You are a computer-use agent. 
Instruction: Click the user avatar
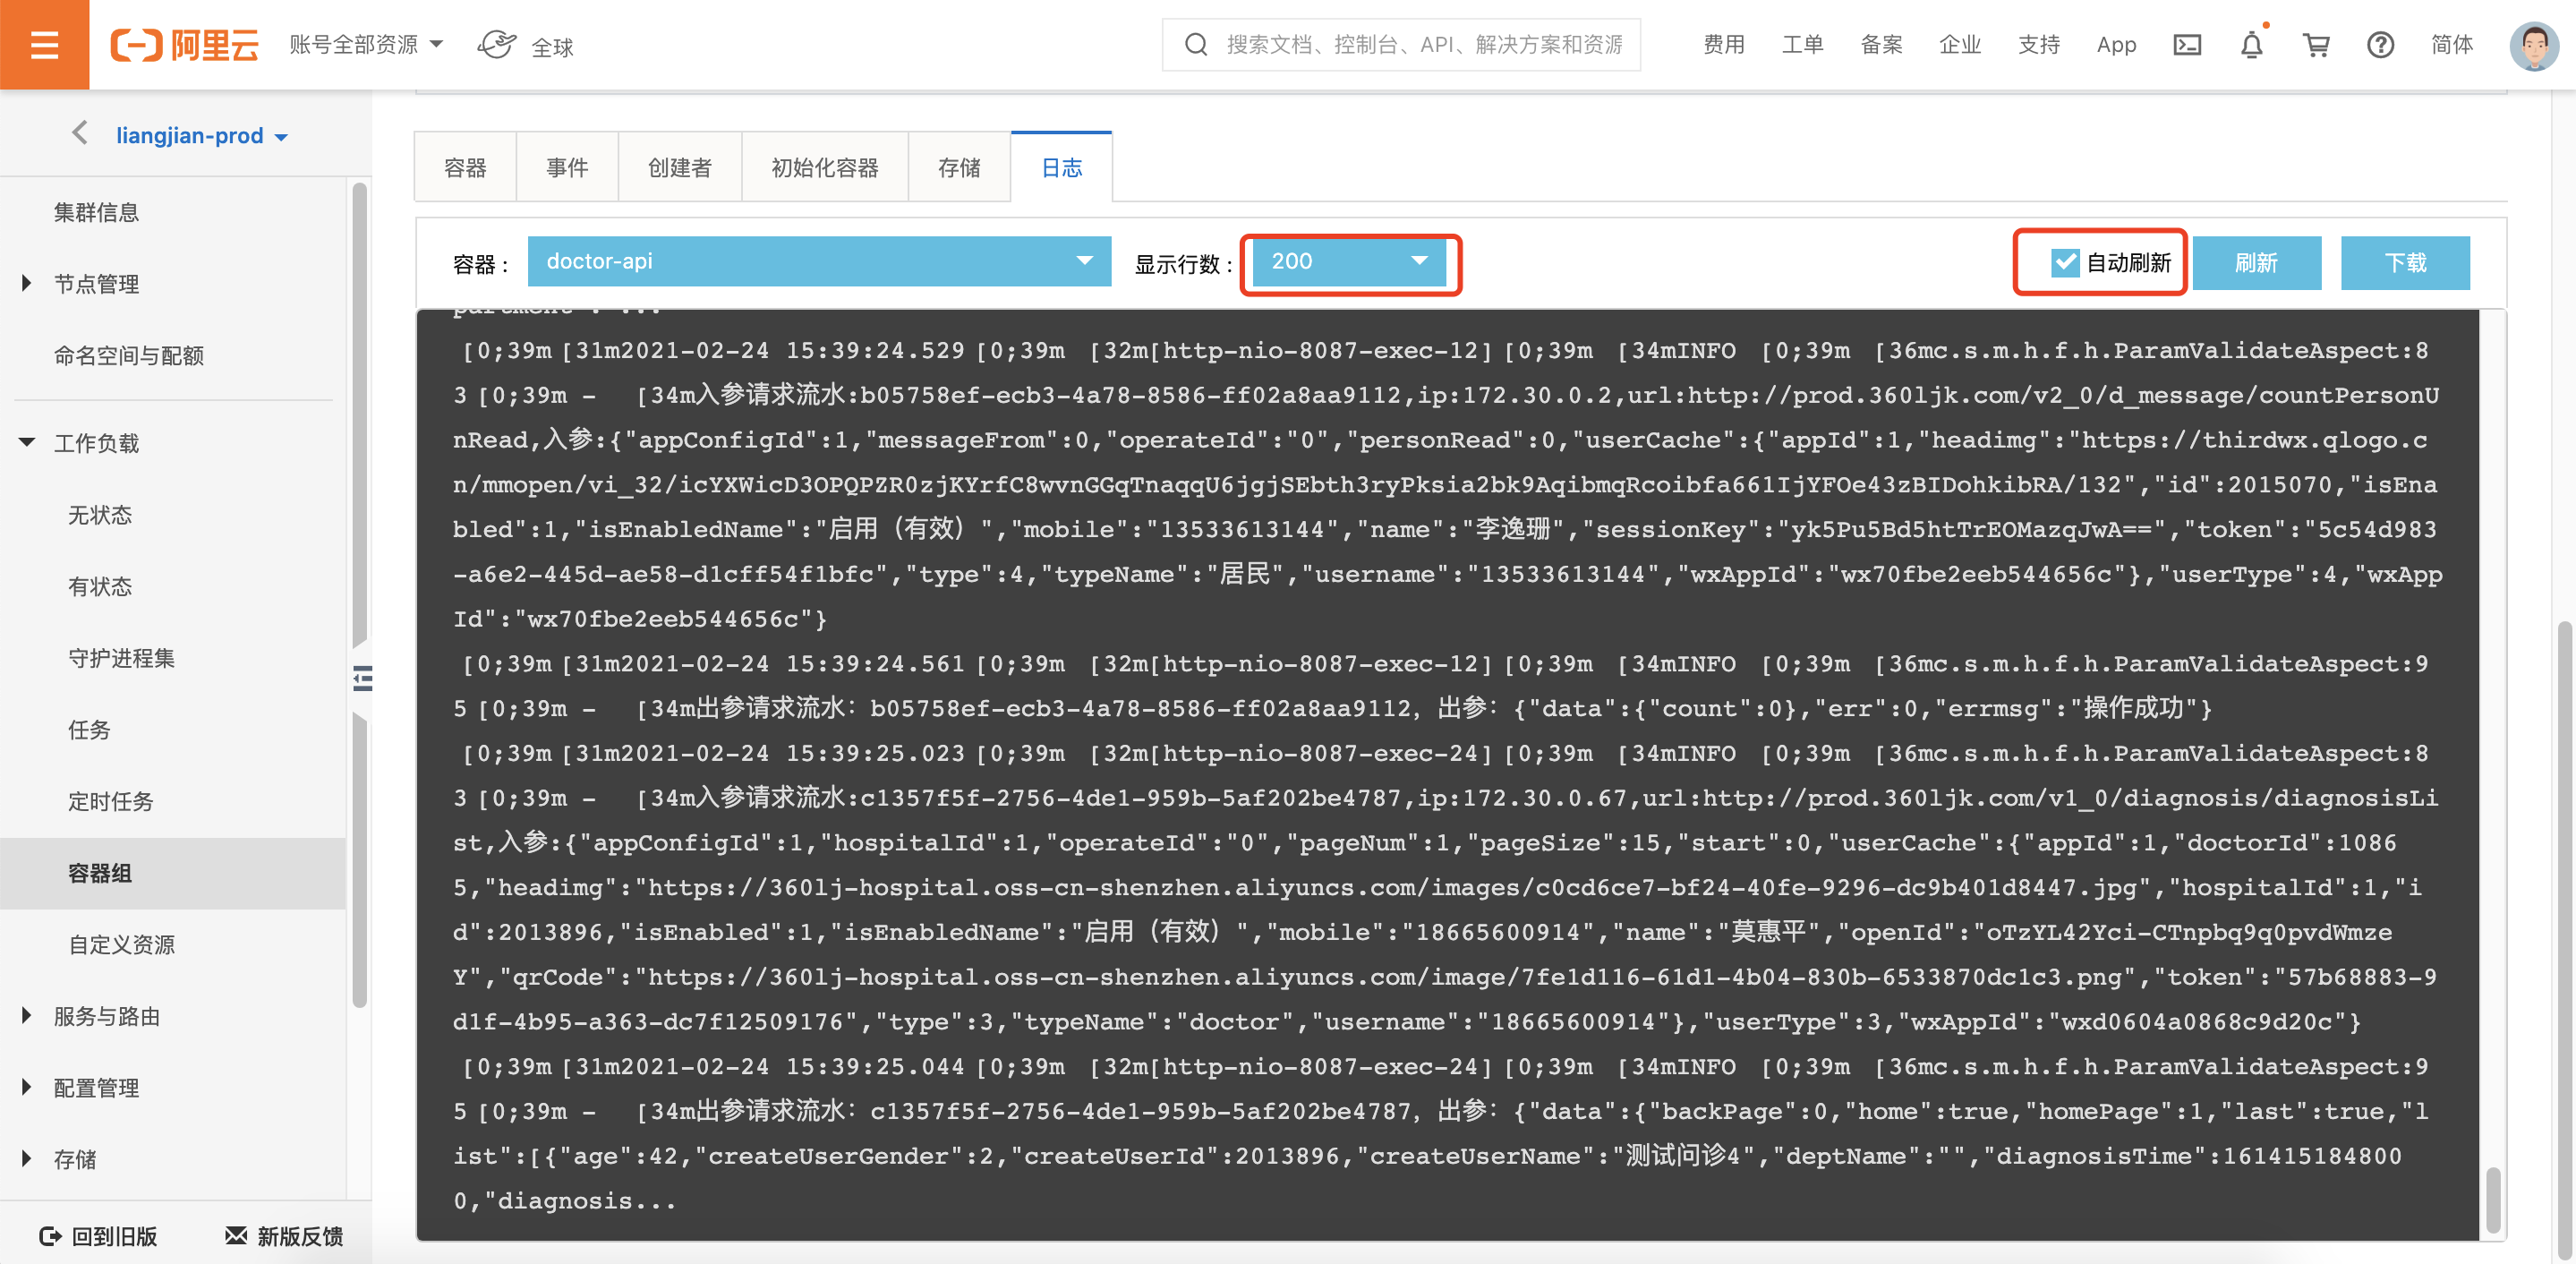[x=2533, y=45]
